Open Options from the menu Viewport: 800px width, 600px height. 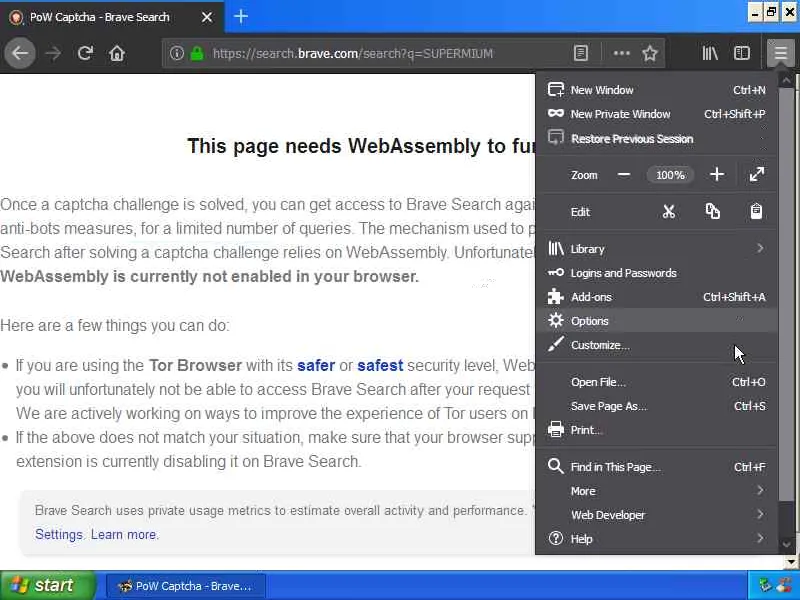(x=657, y=321)
